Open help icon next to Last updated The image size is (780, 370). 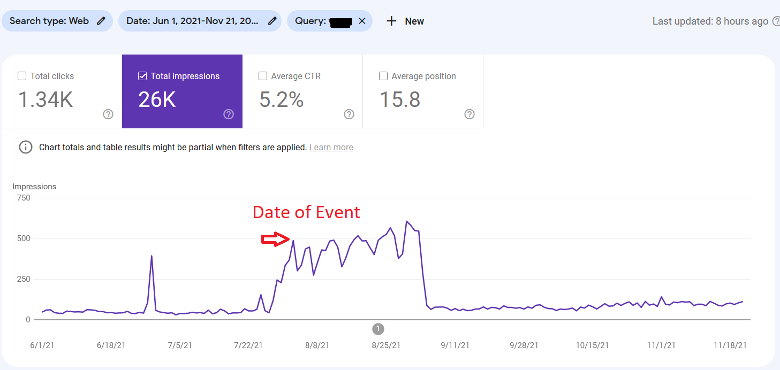click(775, 21)
